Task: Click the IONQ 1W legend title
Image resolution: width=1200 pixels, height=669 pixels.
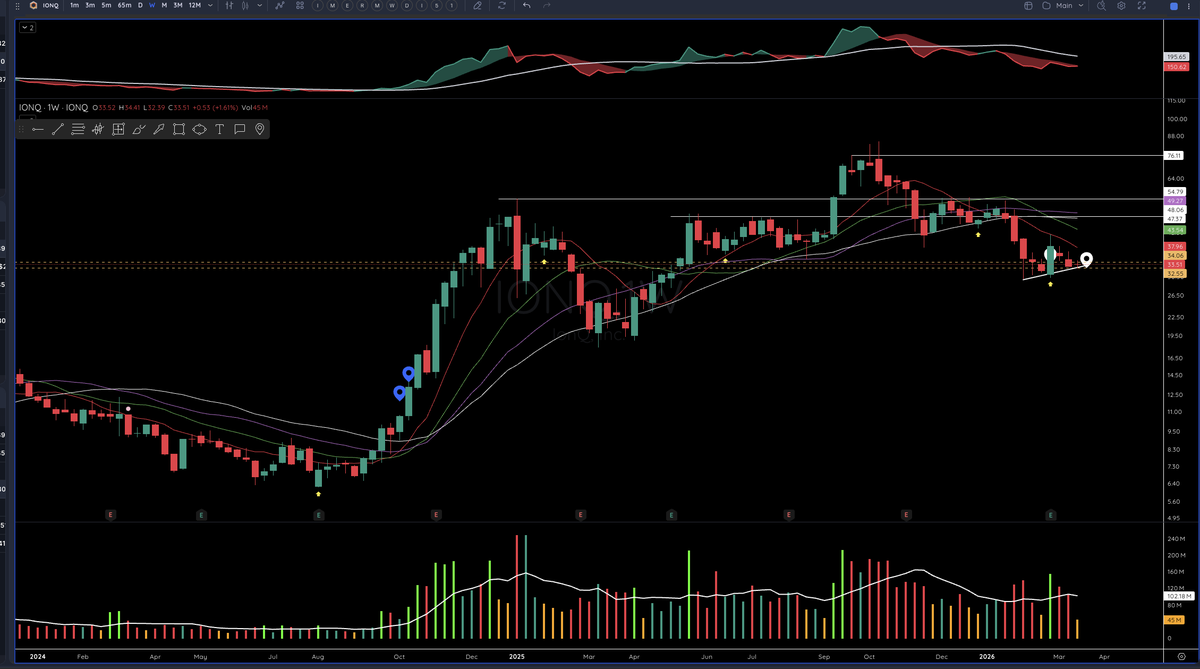Action: pyautogui.click(x=54, y=107)
